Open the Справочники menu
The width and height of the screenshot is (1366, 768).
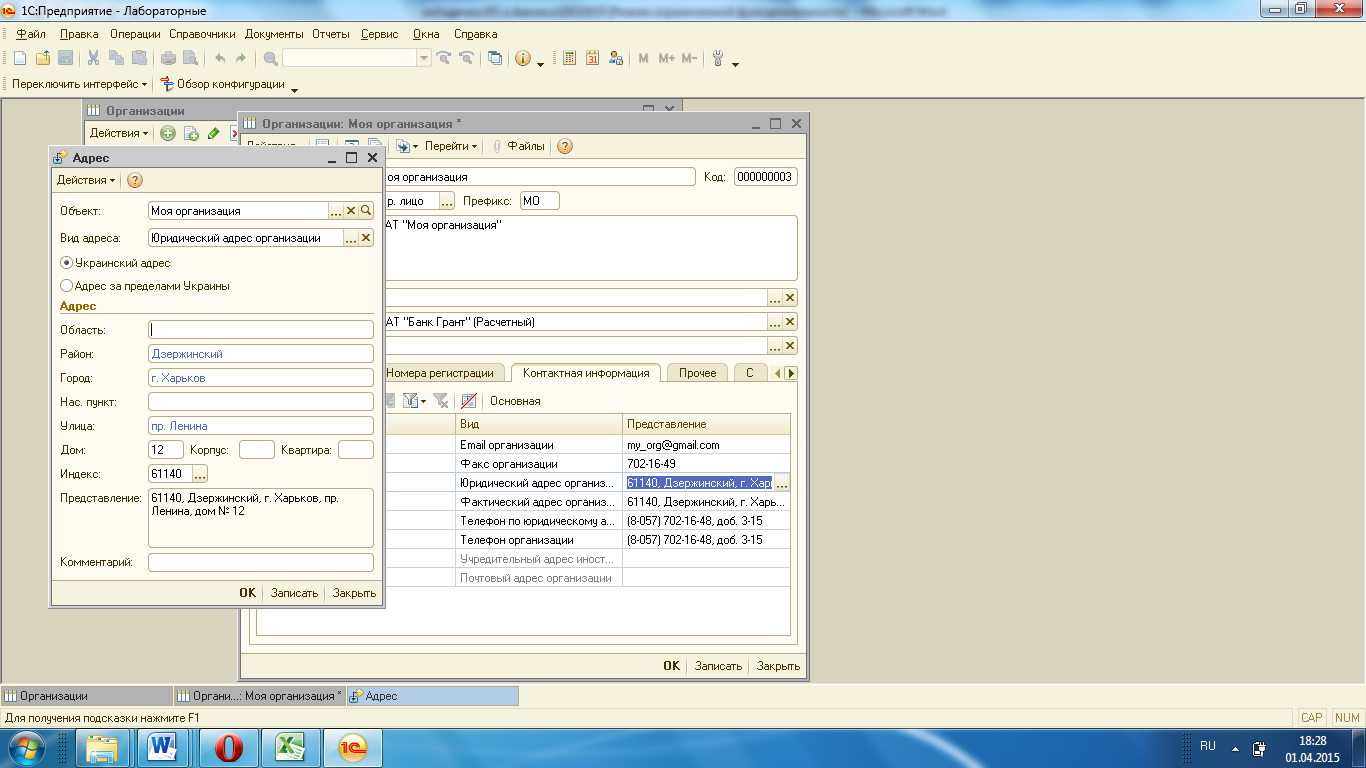pos(202,34)
